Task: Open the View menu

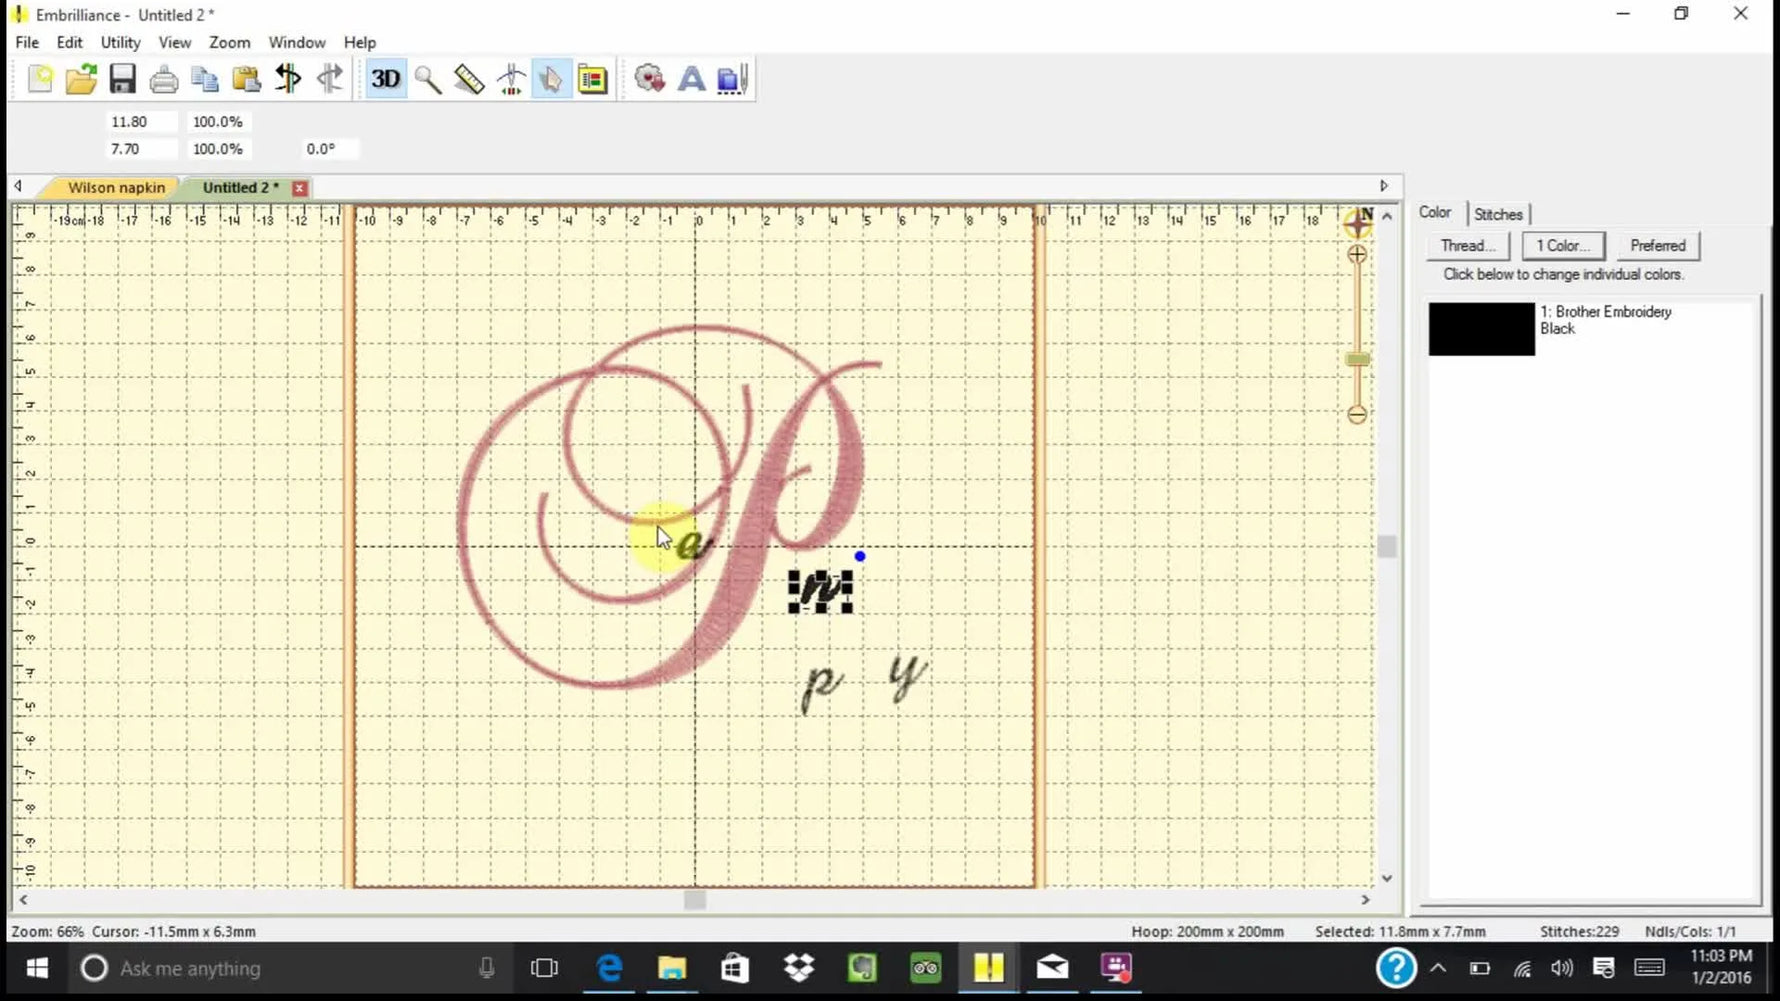Action: (x=174, y=42)
